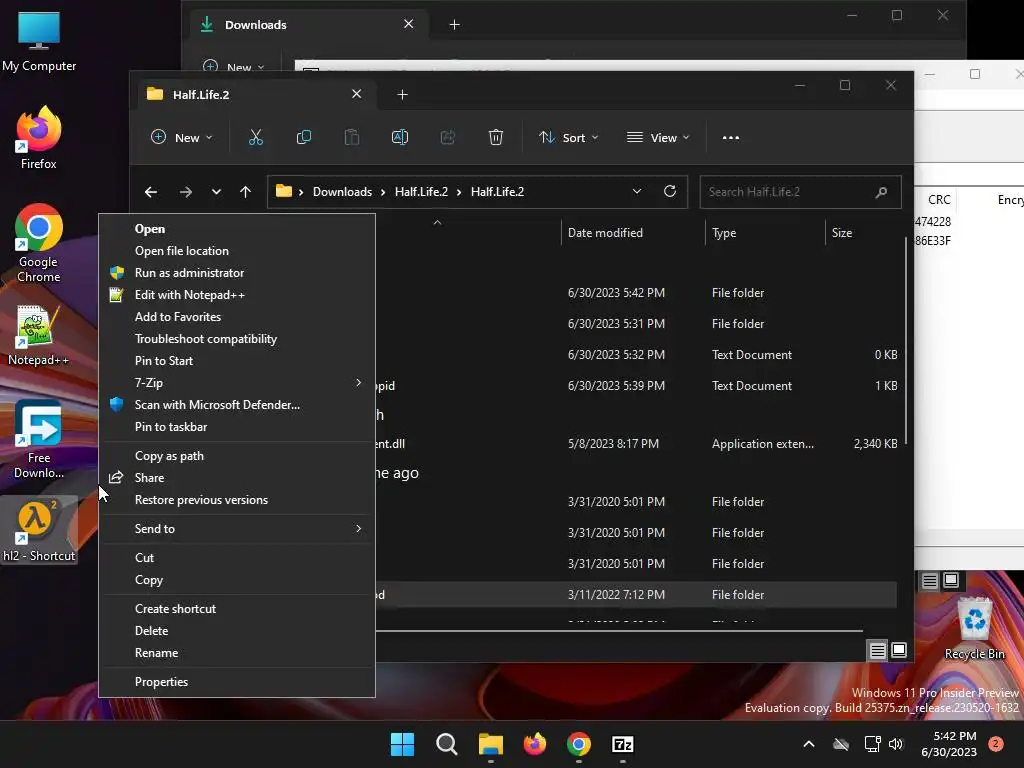Select the hl2 - Shortcut desktop icon
This screenshot has height=768, width=1024.
pyautogui.click(x=39, y=530)
